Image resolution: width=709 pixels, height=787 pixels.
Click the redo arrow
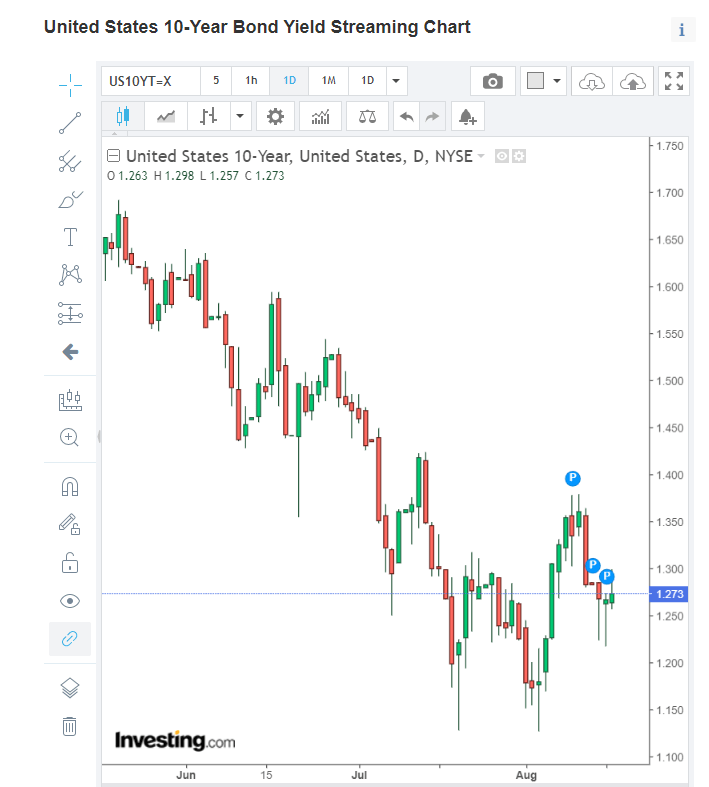tap(432, 116)
